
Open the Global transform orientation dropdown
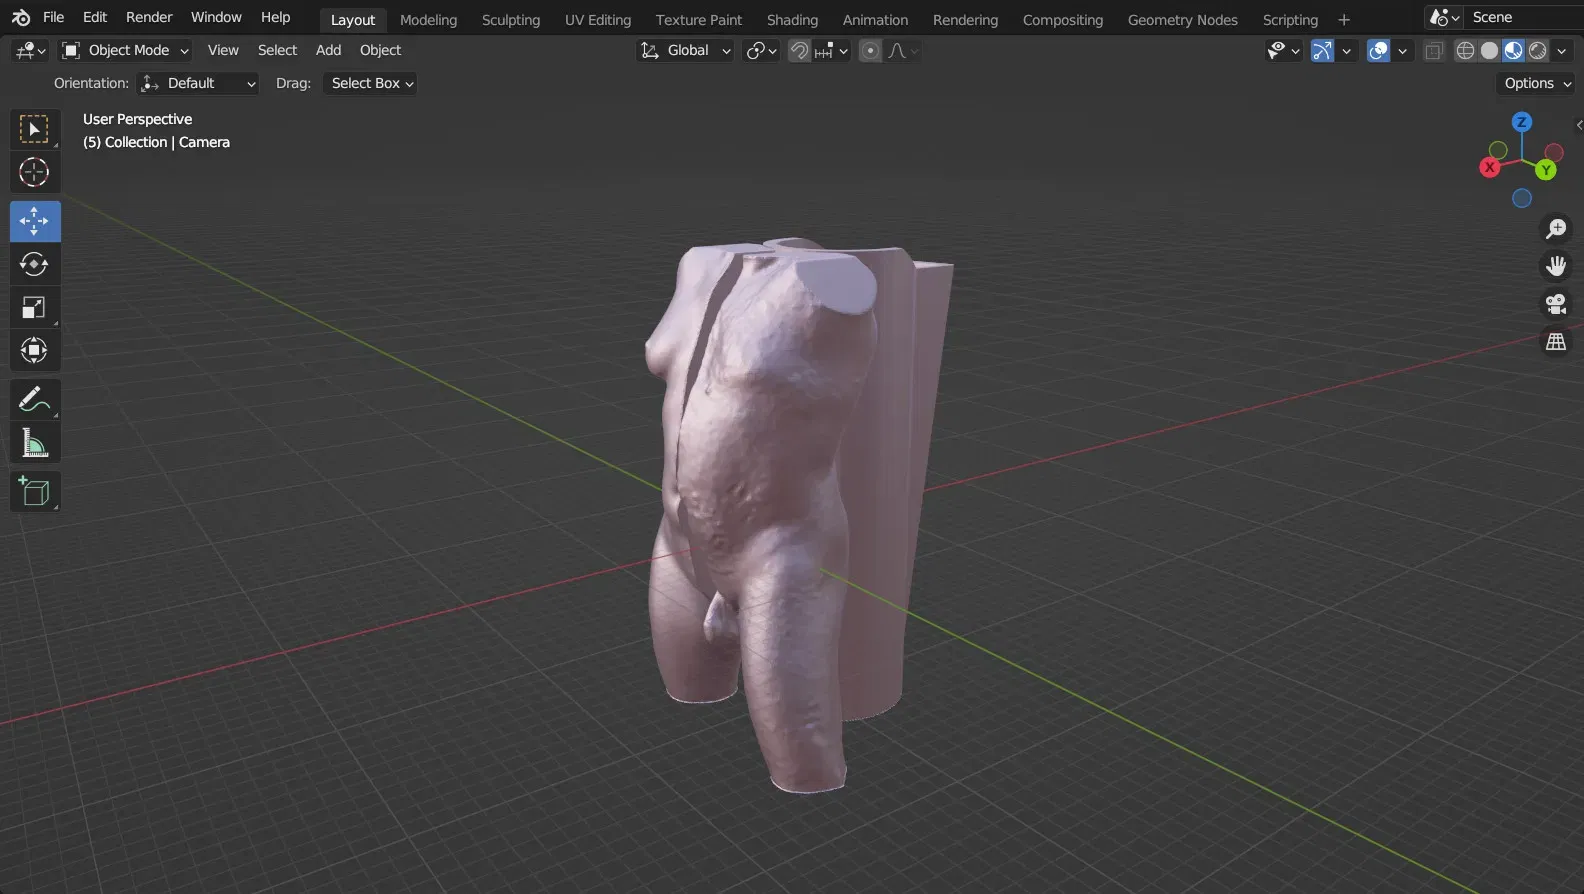coord(685,51)
